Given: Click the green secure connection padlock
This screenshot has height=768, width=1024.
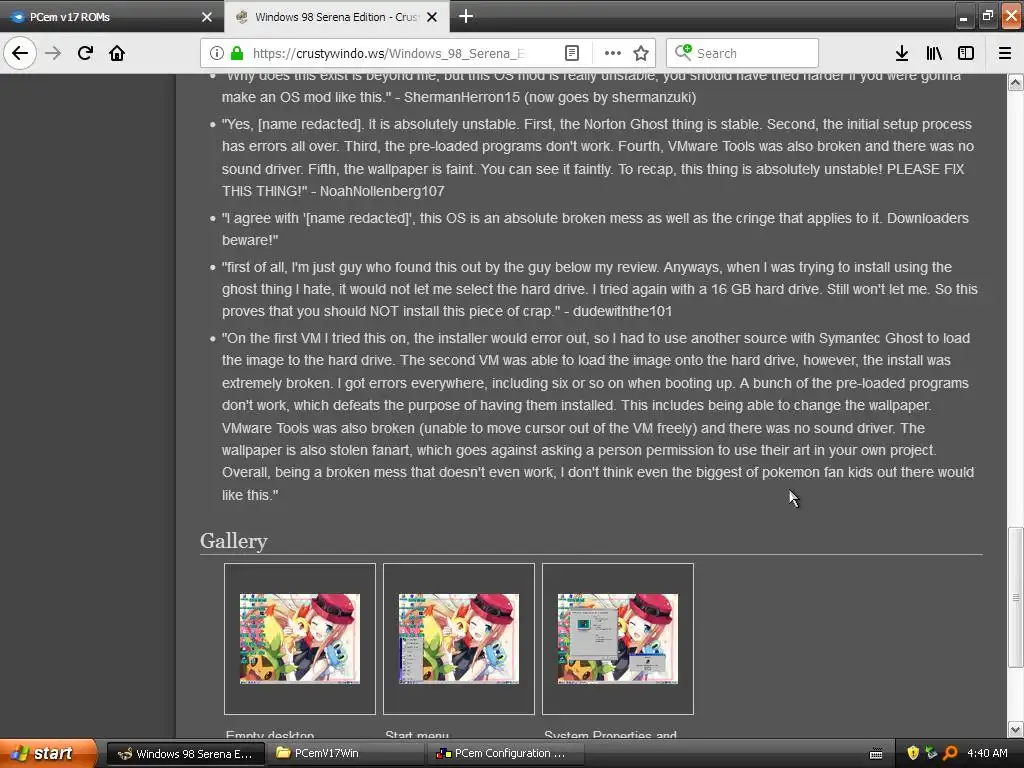Looking at the screenshot, I should (237, 53).
